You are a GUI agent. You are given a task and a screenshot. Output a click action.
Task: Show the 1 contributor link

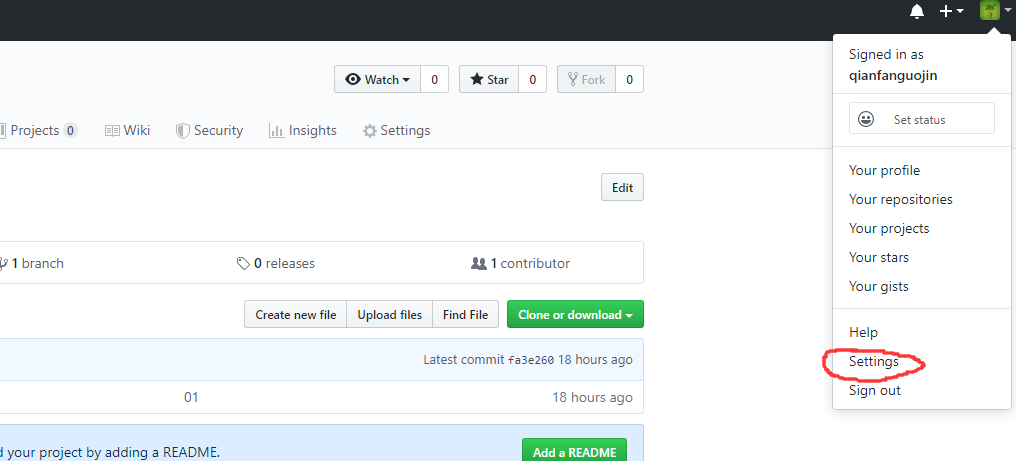point(520,263)
